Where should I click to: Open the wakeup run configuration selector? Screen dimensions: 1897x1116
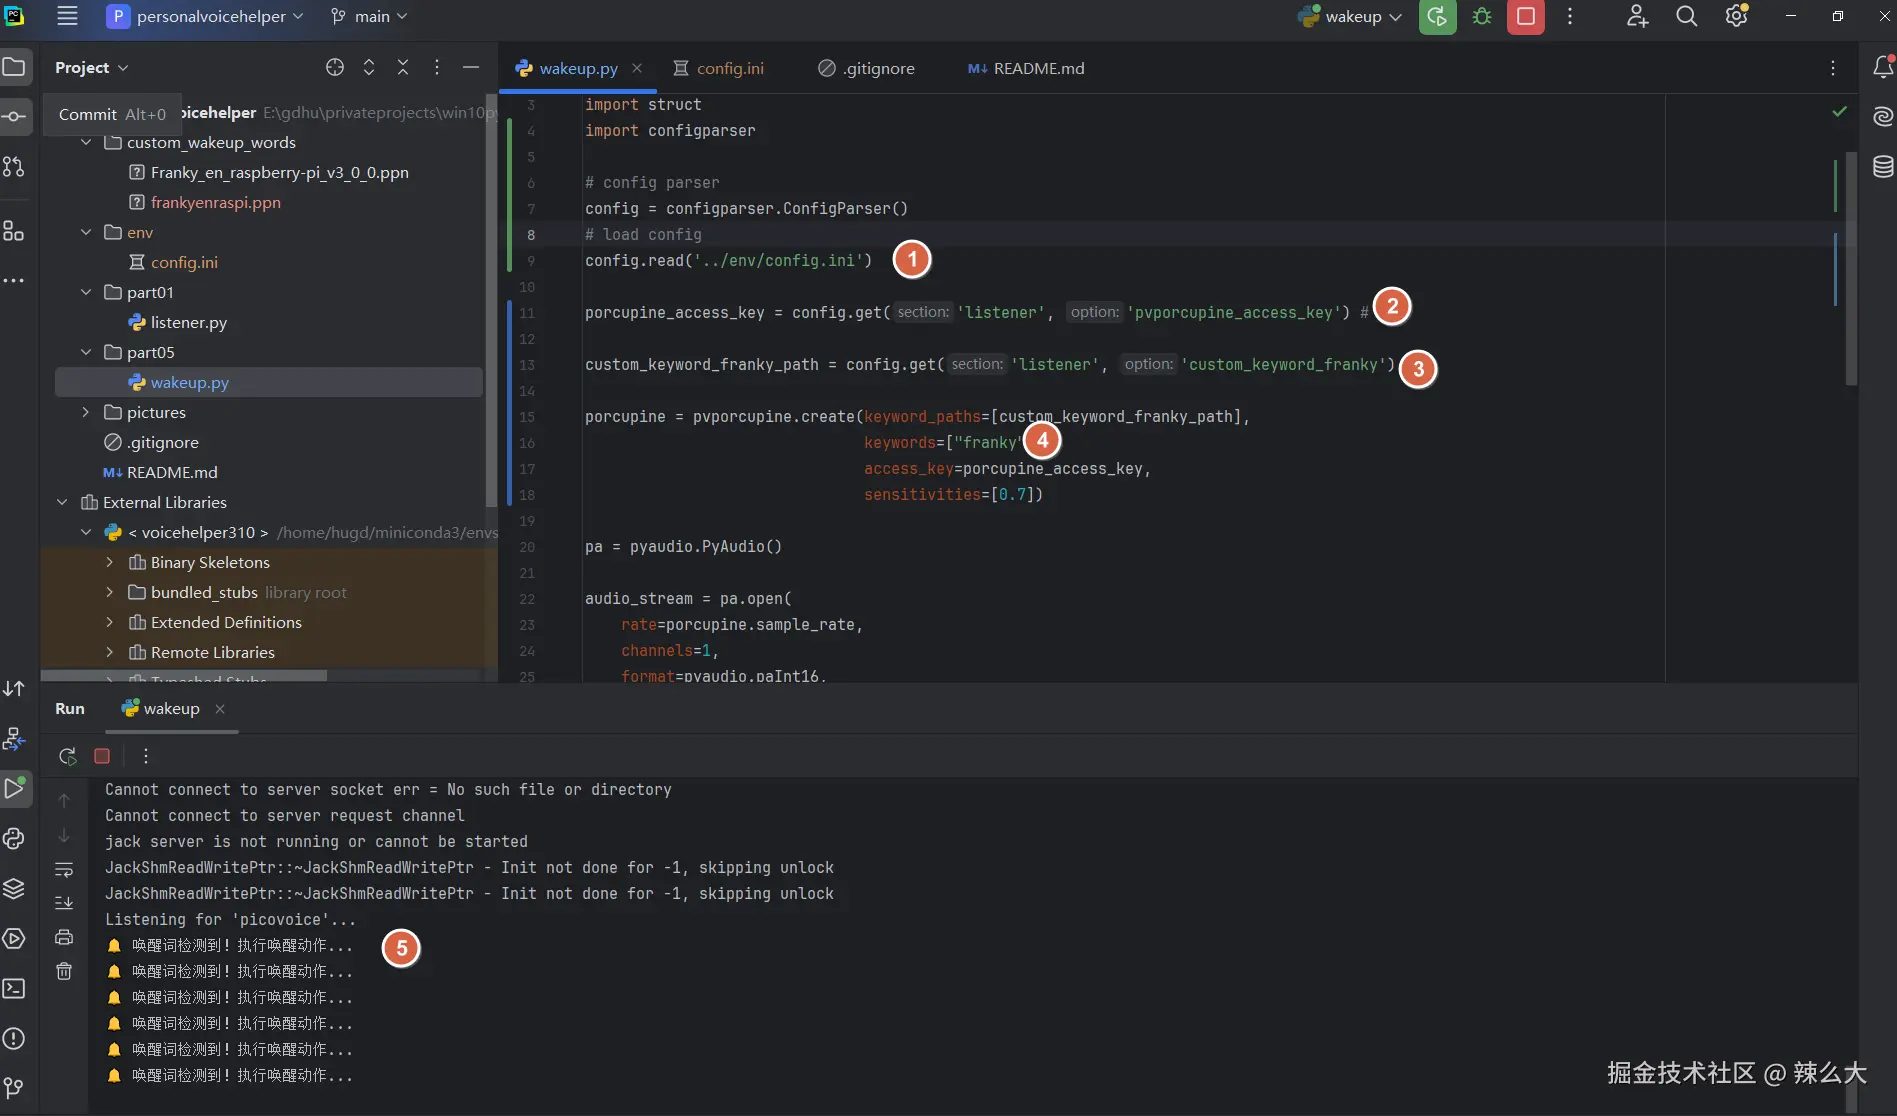coord(1352,17)
